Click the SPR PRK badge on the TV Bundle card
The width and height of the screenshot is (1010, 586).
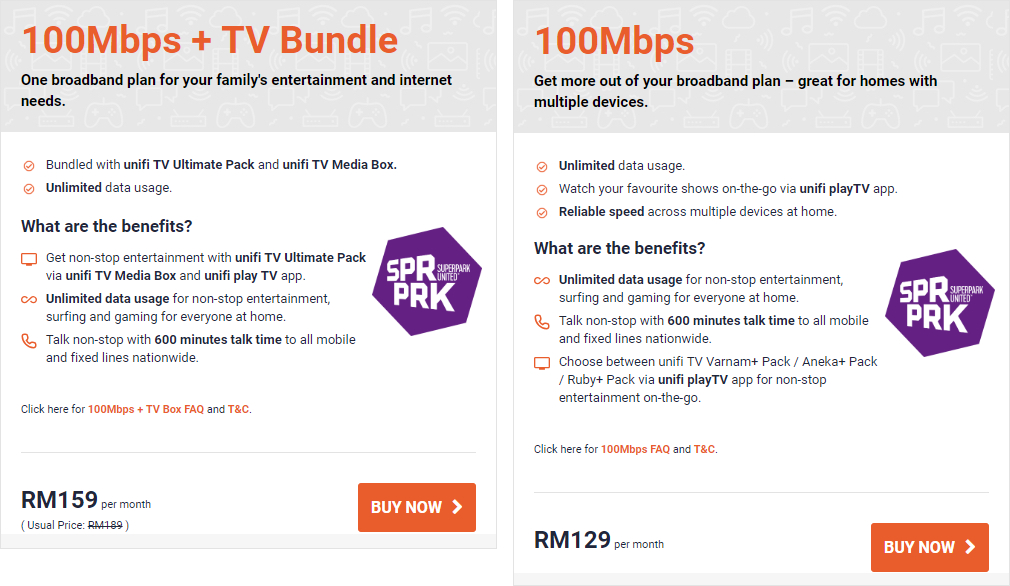pyautogui.click(x=426, y=282)
